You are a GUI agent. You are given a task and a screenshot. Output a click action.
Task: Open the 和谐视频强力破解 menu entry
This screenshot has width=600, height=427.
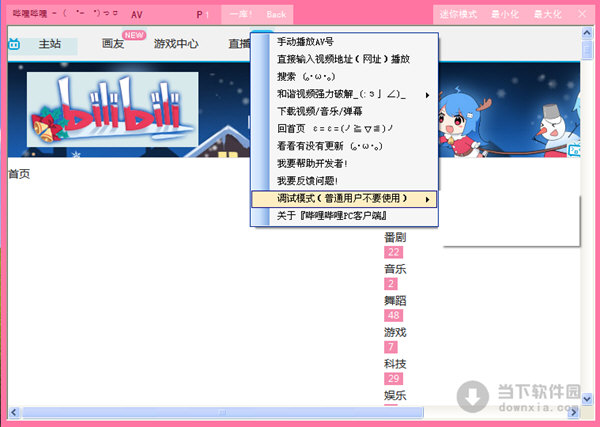click(344, 94)
